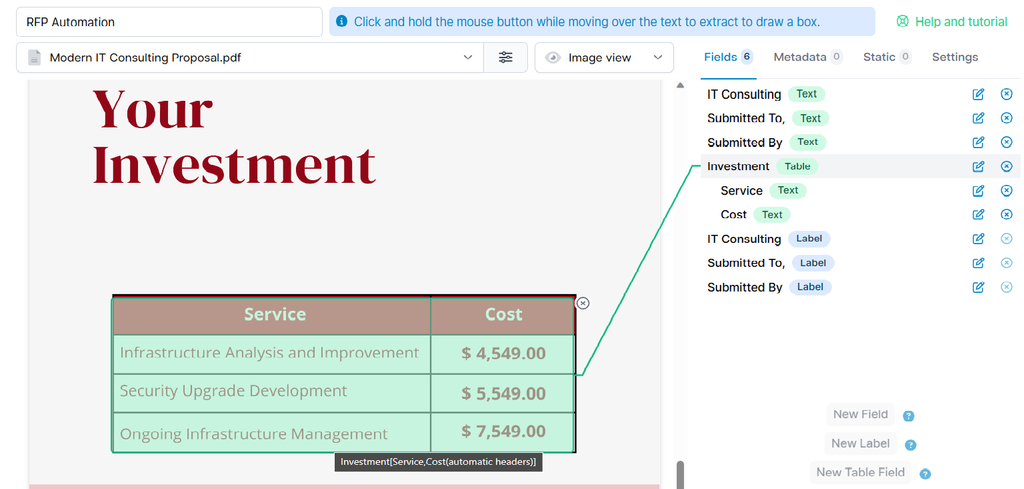The width and height of the screenshot is (1024, 489).
Task: Open the document selection dropdown
Action: [x=250, y=57]
